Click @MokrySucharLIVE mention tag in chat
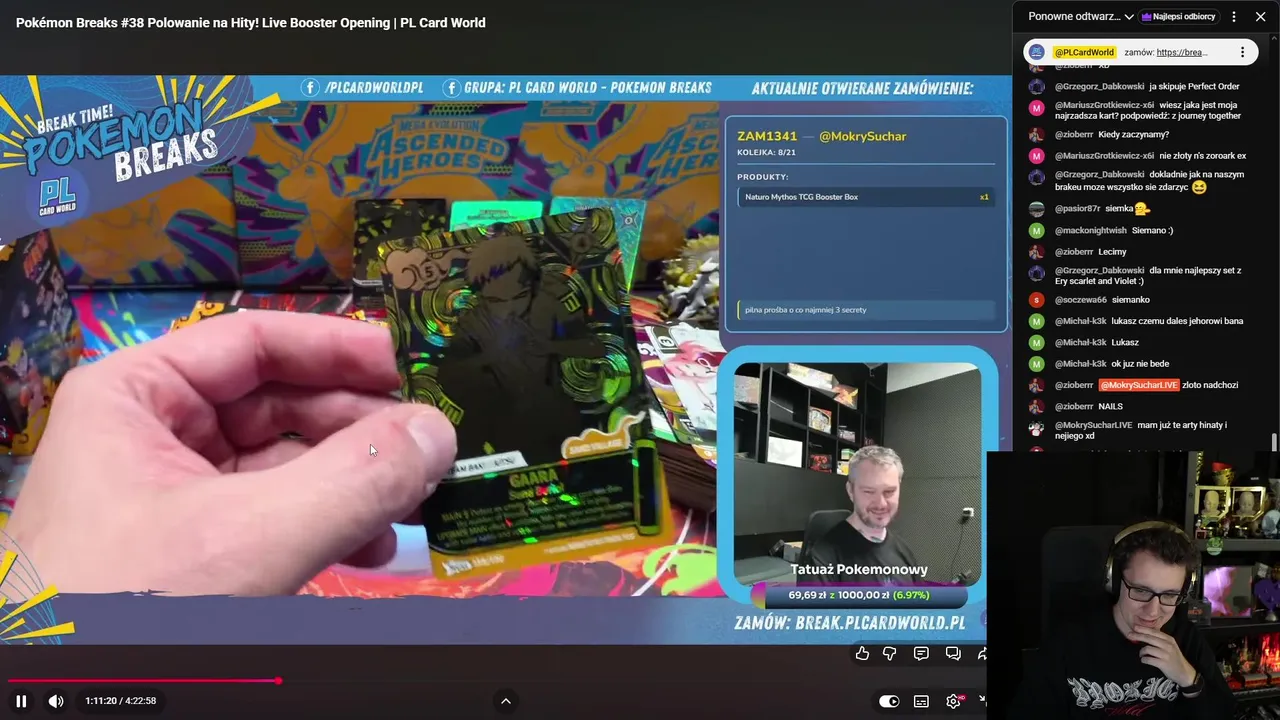Screen dimensions: 1280x720 1139,385
